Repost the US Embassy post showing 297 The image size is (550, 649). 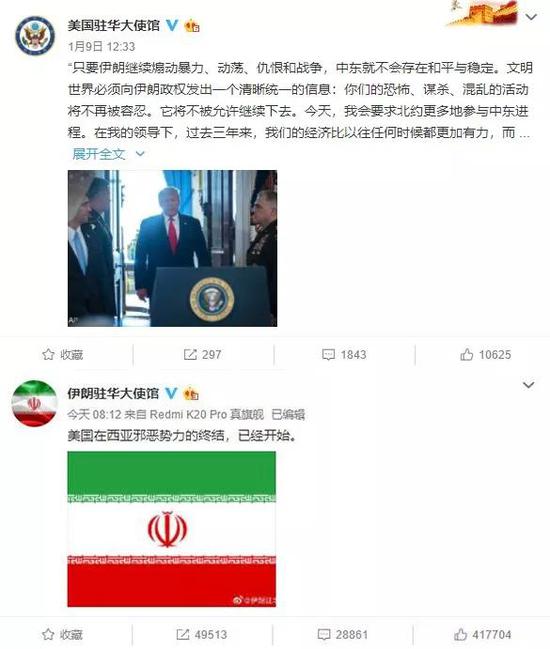pyautogui.click(x=202, y=355)
